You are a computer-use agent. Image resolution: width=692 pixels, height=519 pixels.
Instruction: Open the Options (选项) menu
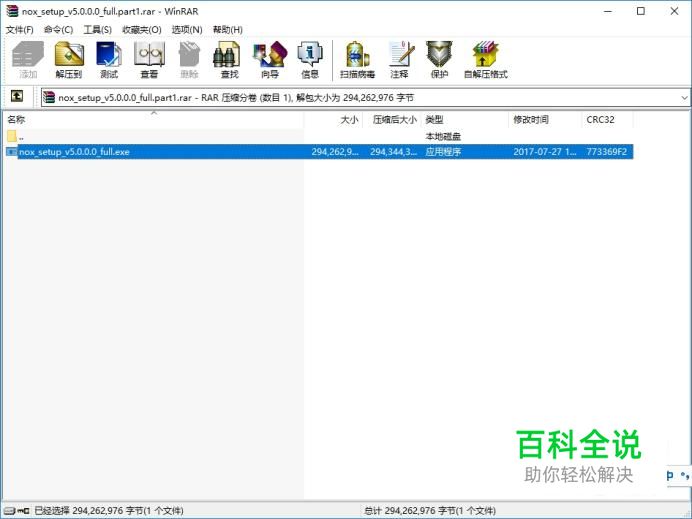[x=187, y=30]
